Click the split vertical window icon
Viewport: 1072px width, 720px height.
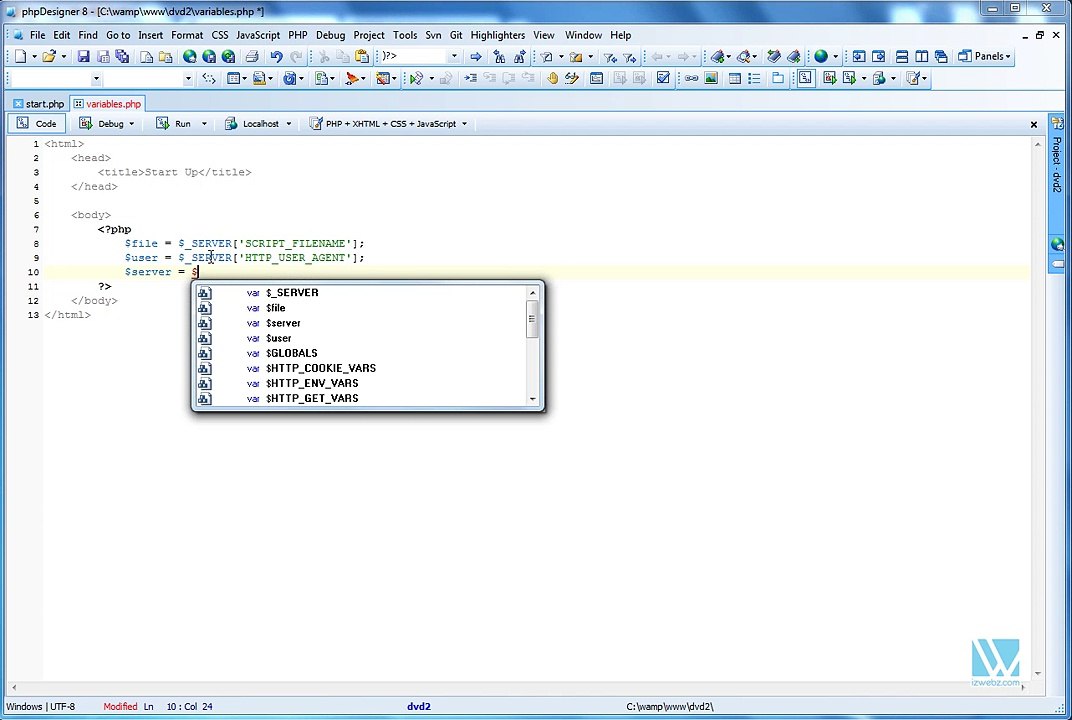click(x=922, y=57)
